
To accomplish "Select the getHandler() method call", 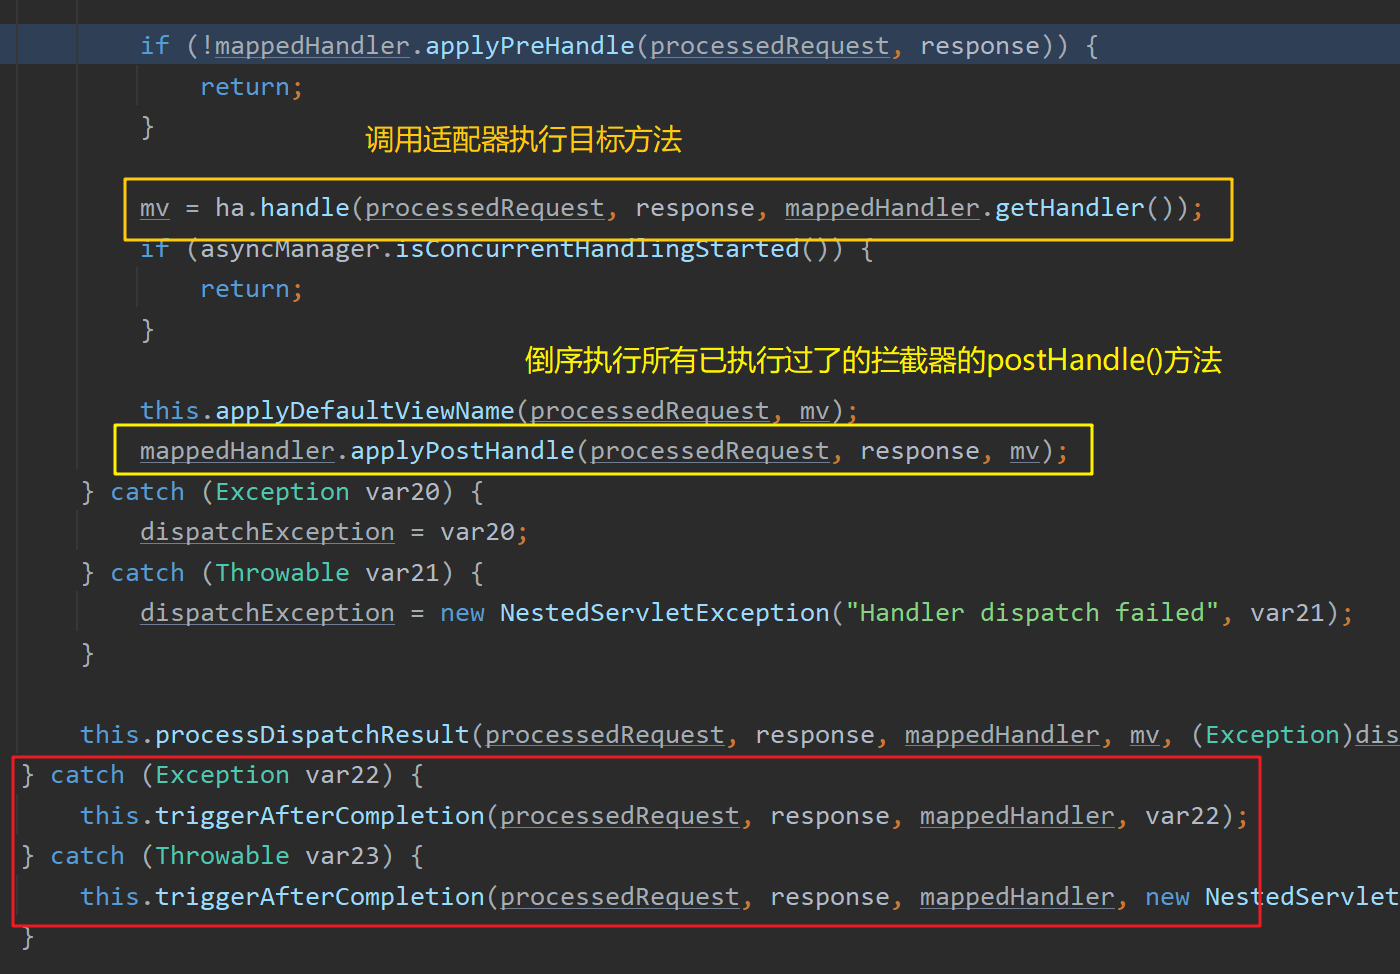I will pyautogui.click(x=1084, y=208).
